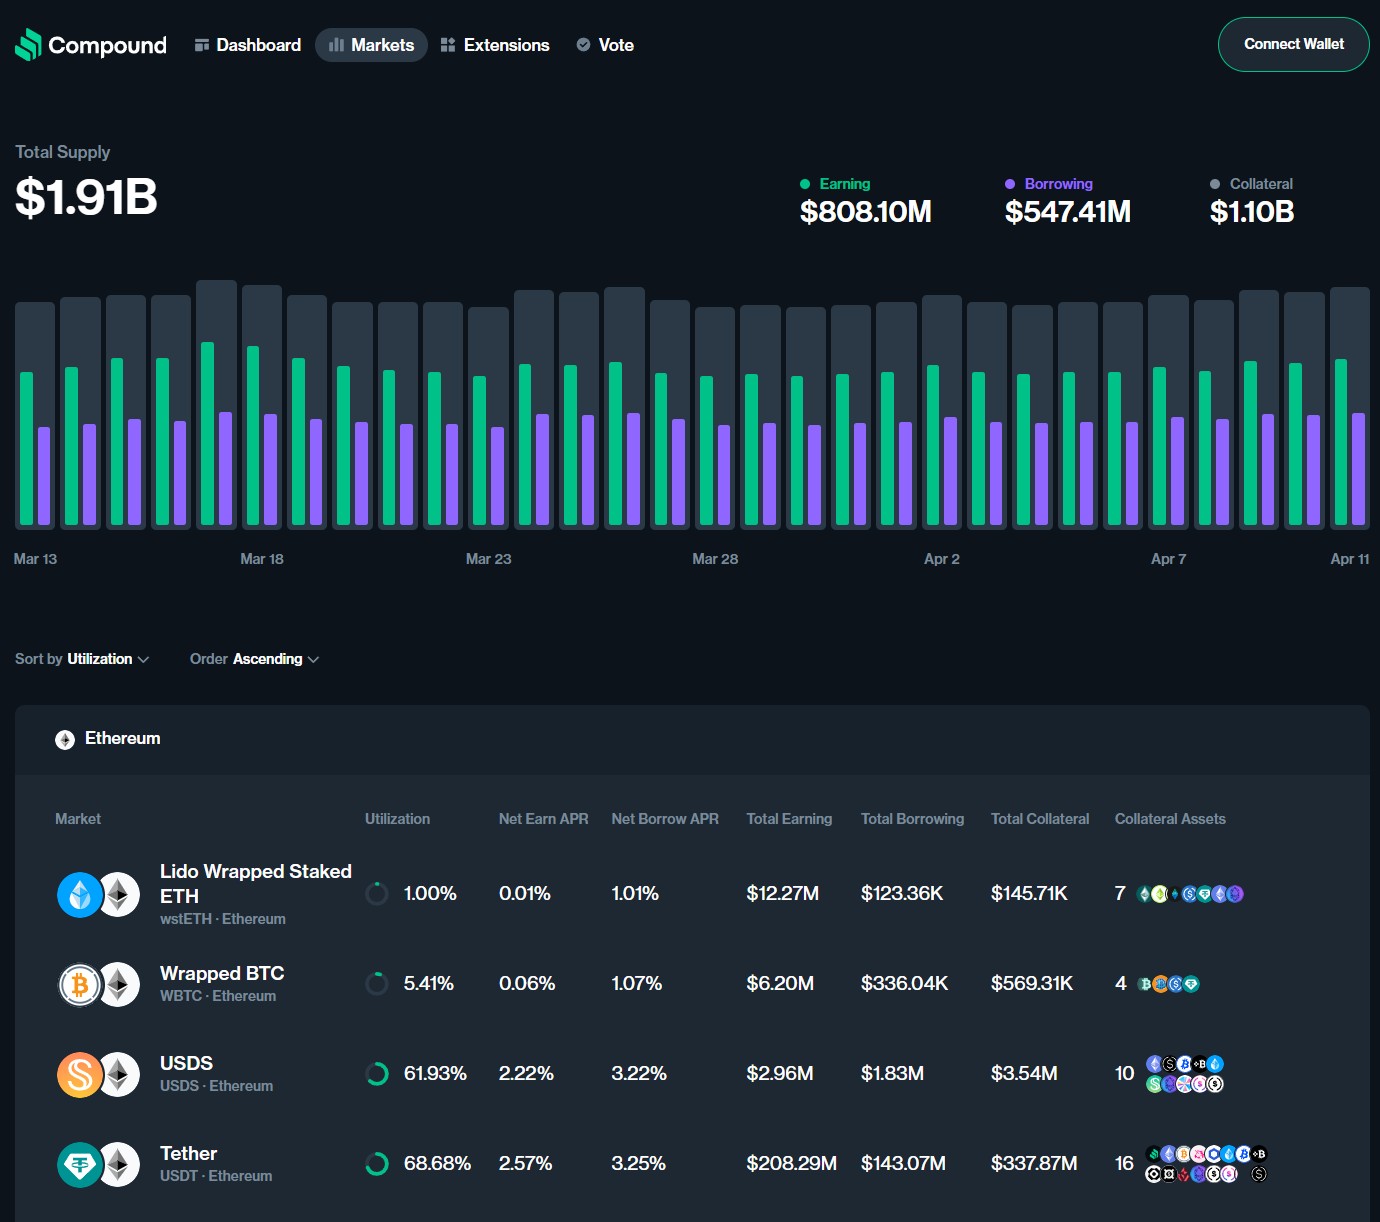1380x1222 pixels.
Task: Toggle the Borrowing legend indicator
Action: click(1010, 184)
